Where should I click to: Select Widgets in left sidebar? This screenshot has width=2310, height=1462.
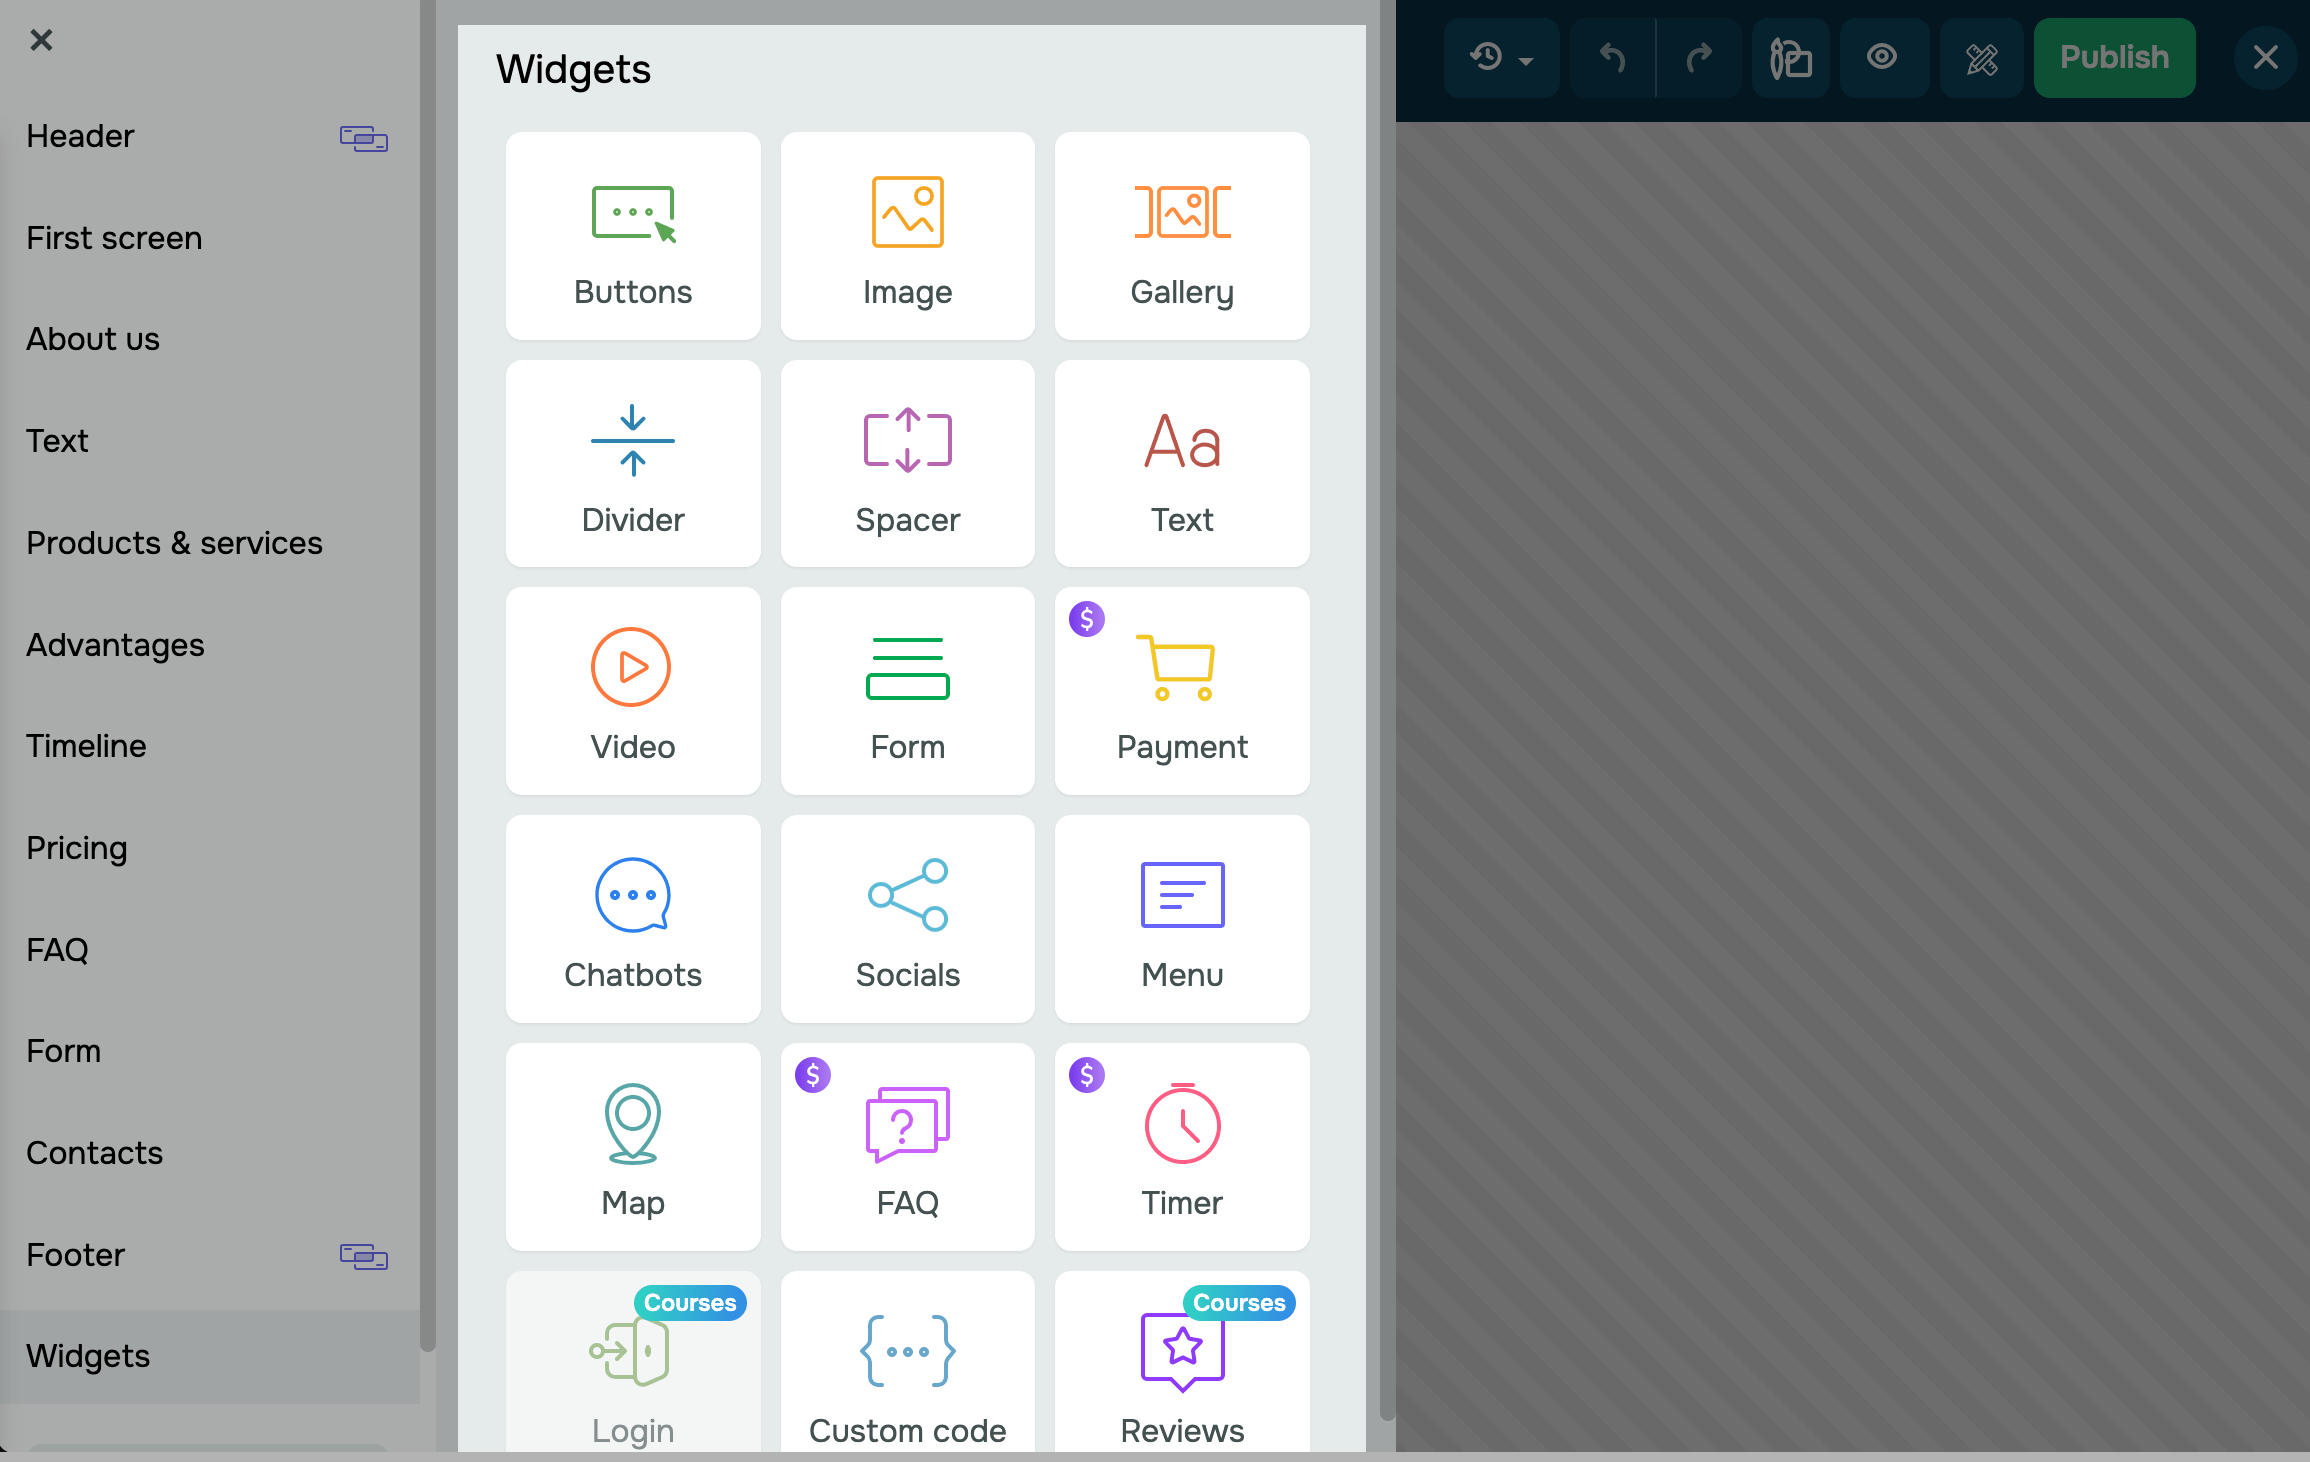tap(88, 1356)
